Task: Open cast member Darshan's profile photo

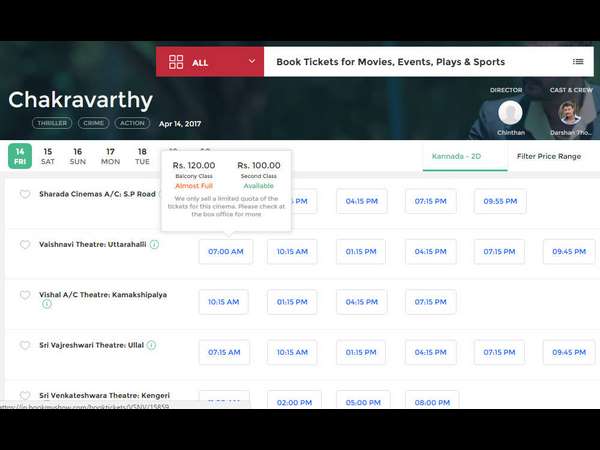Action: (571, 112)
